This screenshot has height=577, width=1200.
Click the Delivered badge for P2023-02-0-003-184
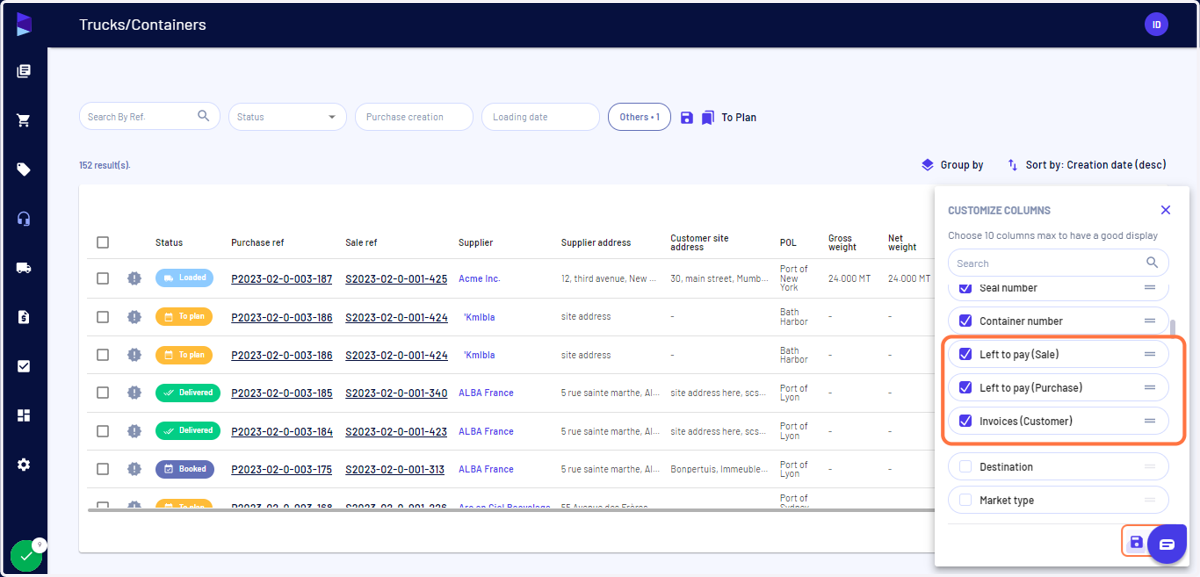(x=188, y=430)
